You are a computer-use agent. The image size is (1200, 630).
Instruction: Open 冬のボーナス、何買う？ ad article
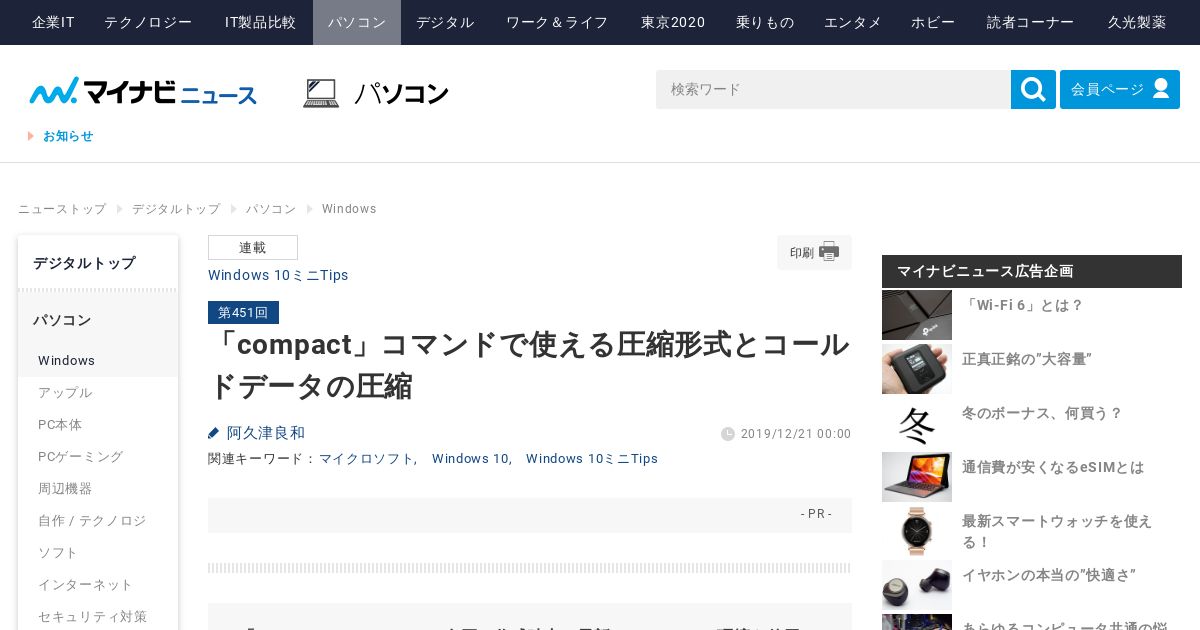[1042, 413]
